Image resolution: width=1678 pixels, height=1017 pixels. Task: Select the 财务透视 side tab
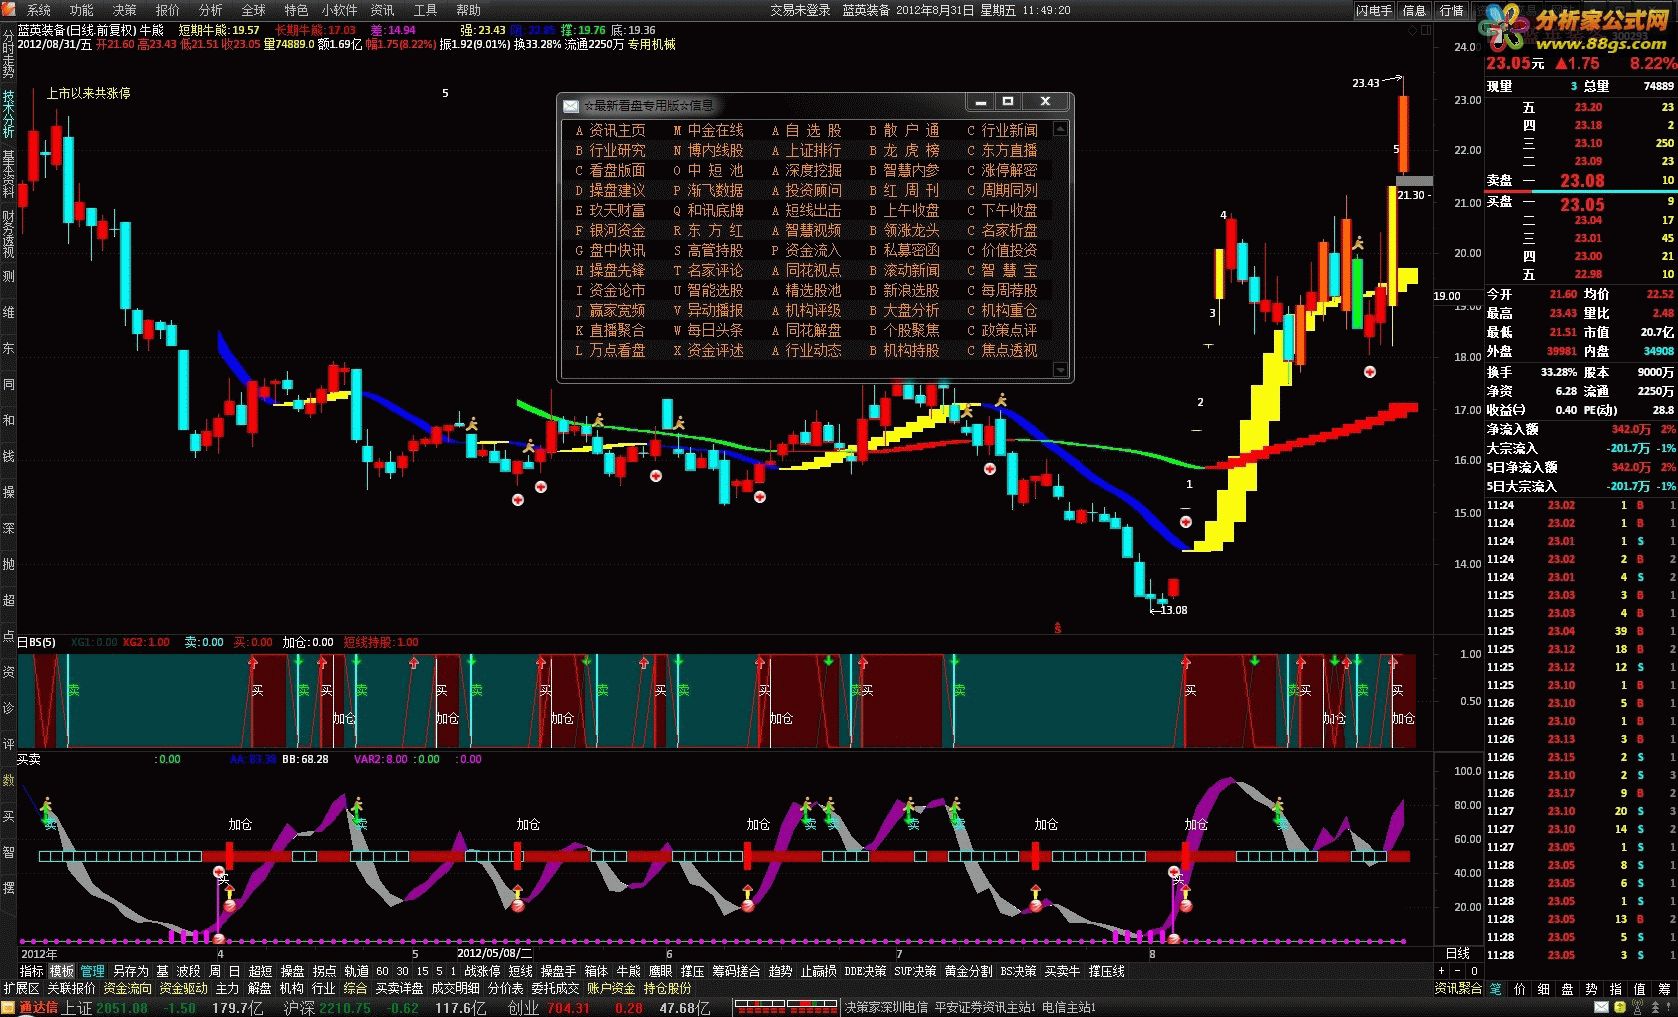click(x=8, y=234)
